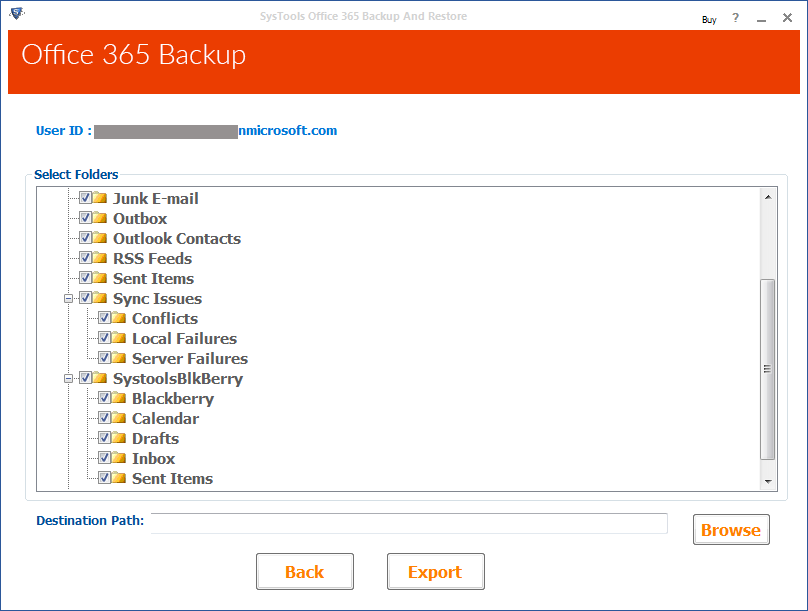Screen dimensions: 808x611
Task: Click the Server Failures folder icon
Action: pyautogui.click(x=119, y=358)
